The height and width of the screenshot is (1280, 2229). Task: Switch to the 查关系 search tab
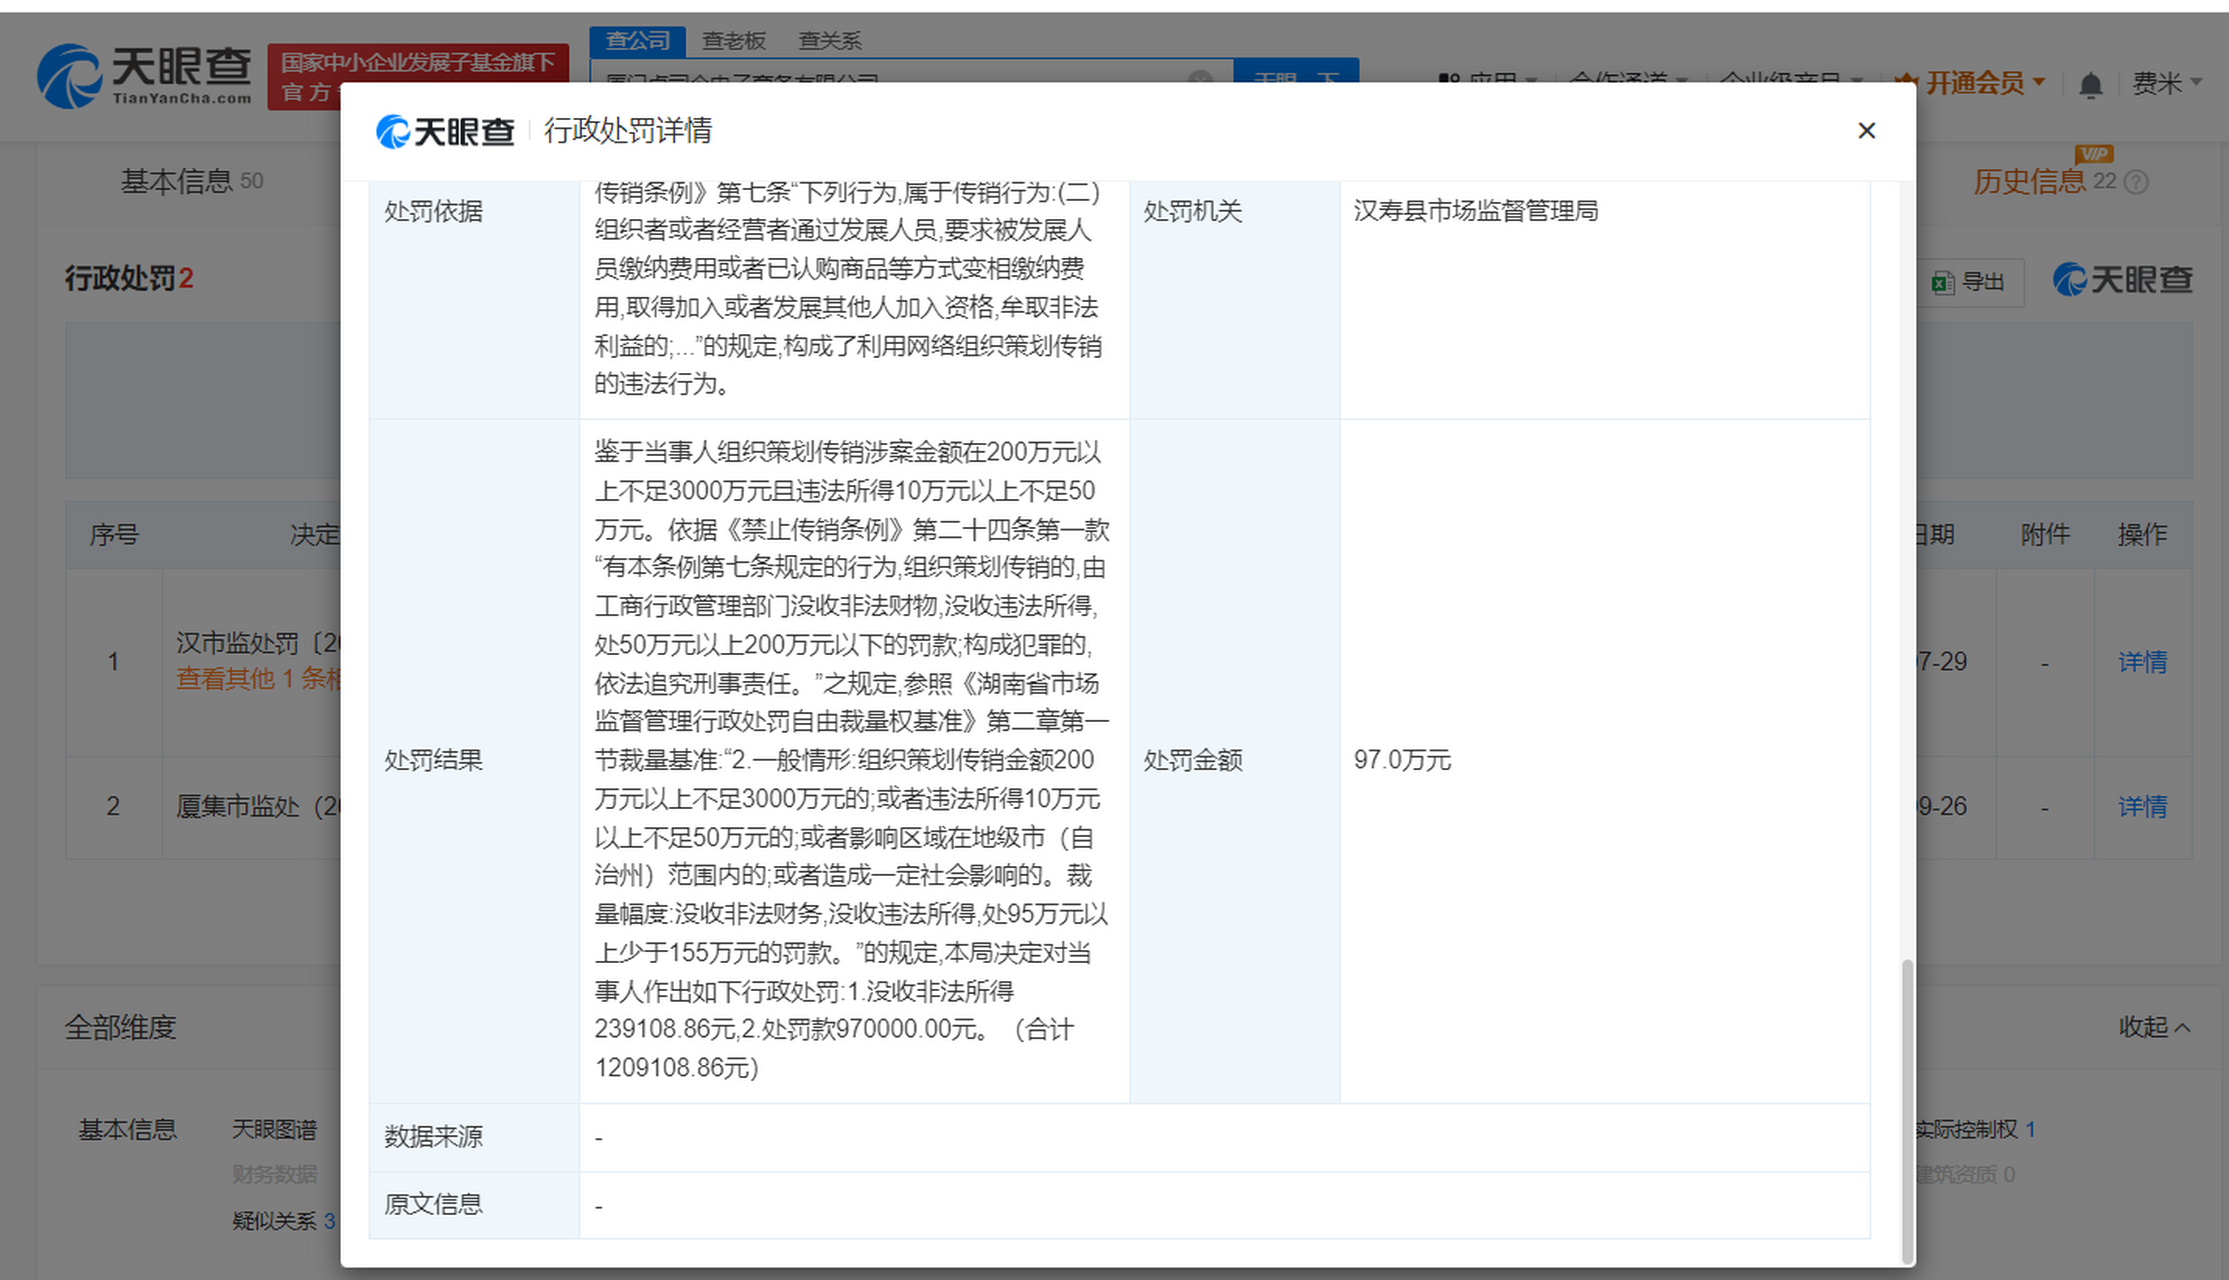(x=830, y=40)
